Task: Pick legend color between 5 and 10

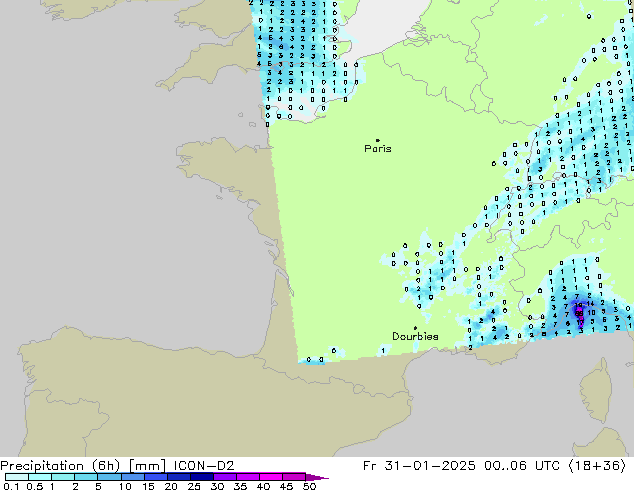Action: click(x=109, y=477)
